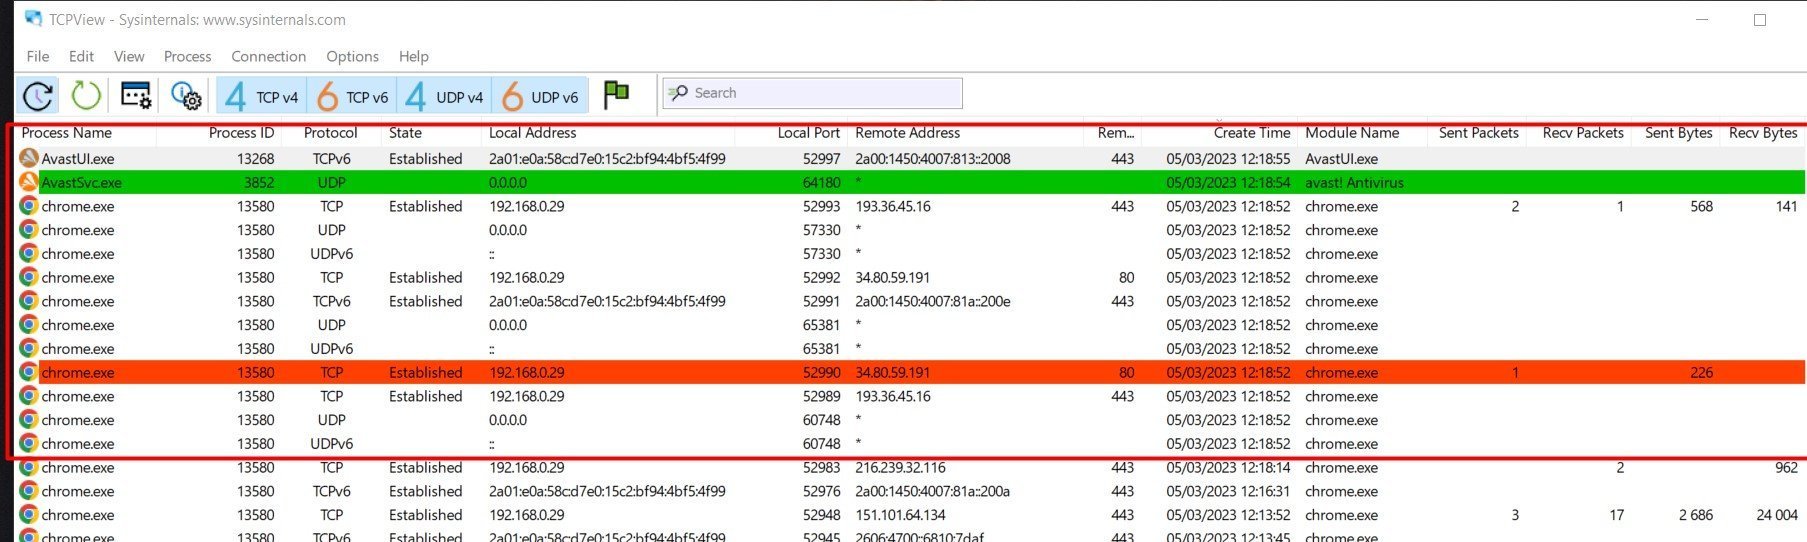Sort by State column header
The height and width of the screenshot is (542, 1807).
coord(405,133)
